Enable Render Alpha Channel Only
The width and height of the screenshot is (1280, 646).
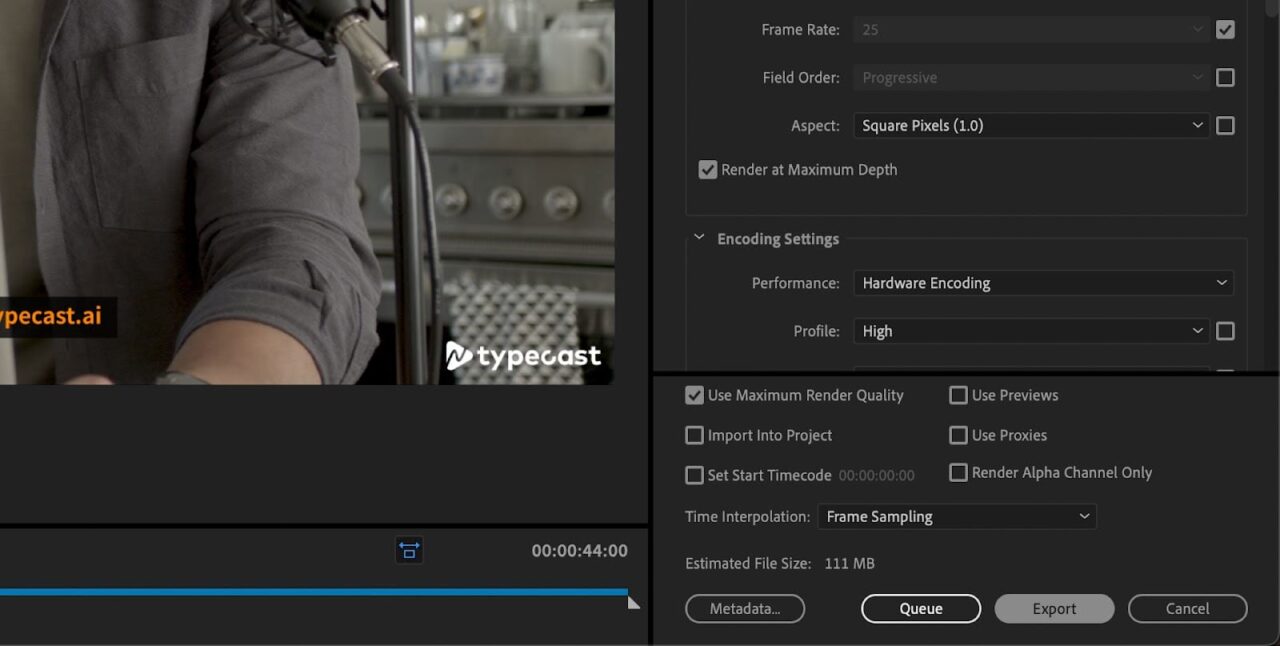(x=958, y=472)
